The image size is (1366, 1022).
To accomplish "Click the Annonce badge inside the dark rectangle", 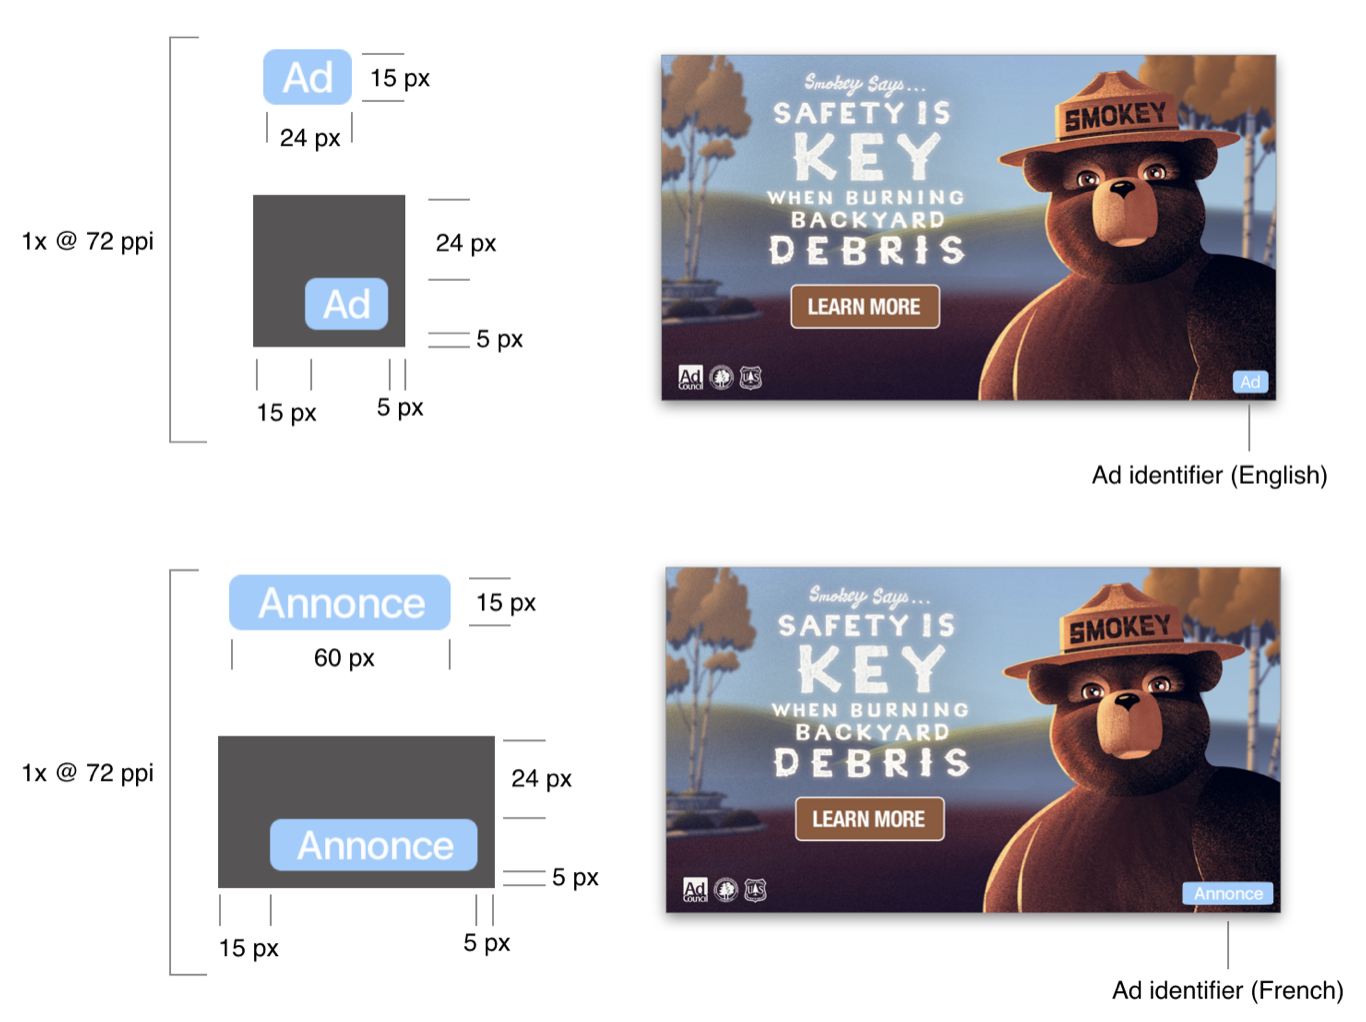I will click(x=374, y=845).
